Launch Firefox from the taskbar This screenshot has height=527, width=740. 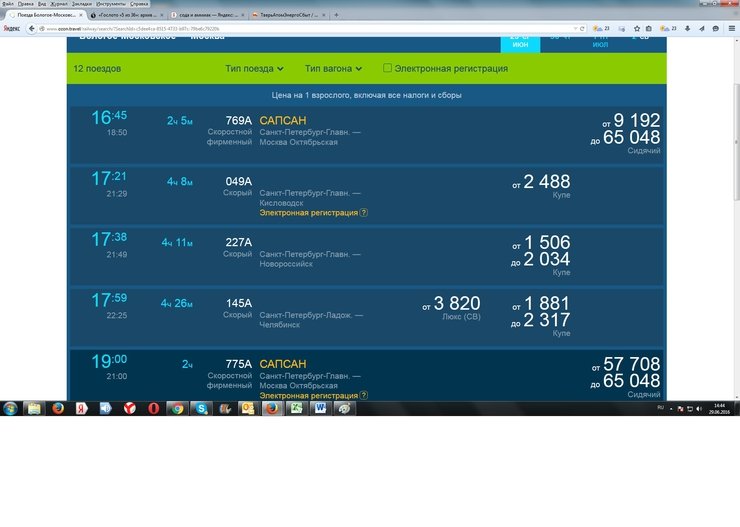pos(57,408)
